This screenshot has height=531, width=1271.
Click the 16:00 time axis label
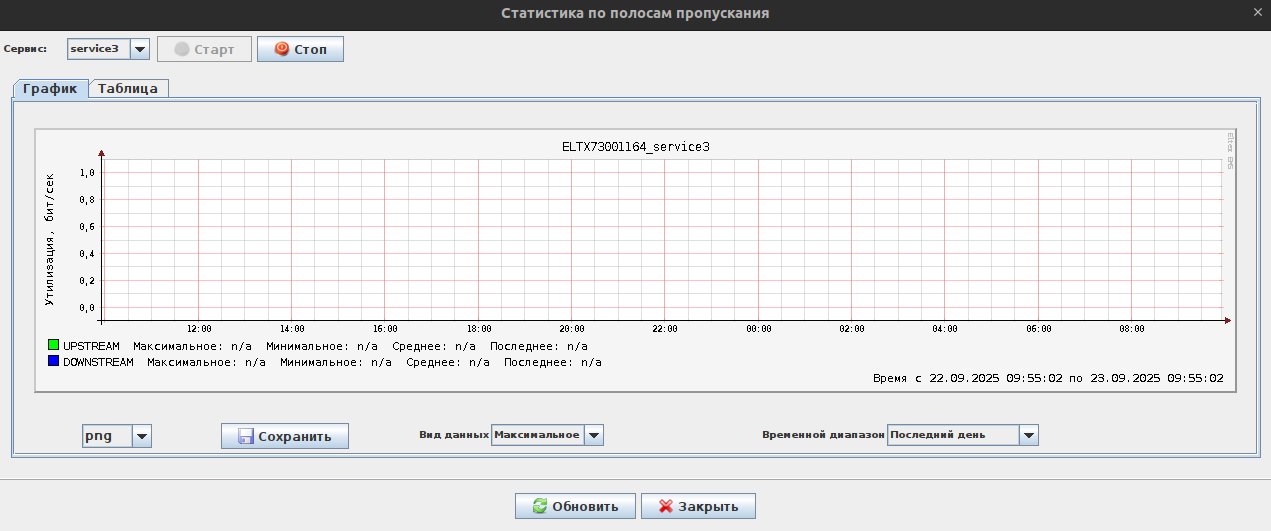point(385,329)
